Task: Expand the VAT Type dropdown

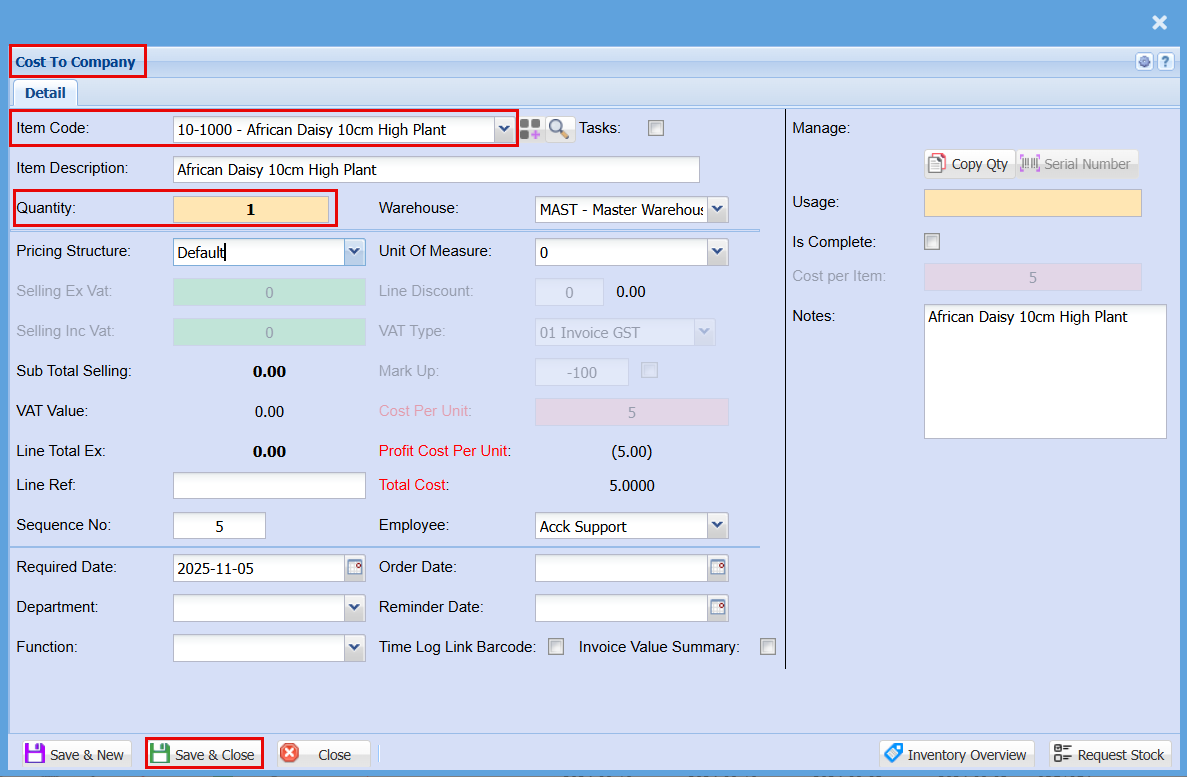Action: coord(704,332)
